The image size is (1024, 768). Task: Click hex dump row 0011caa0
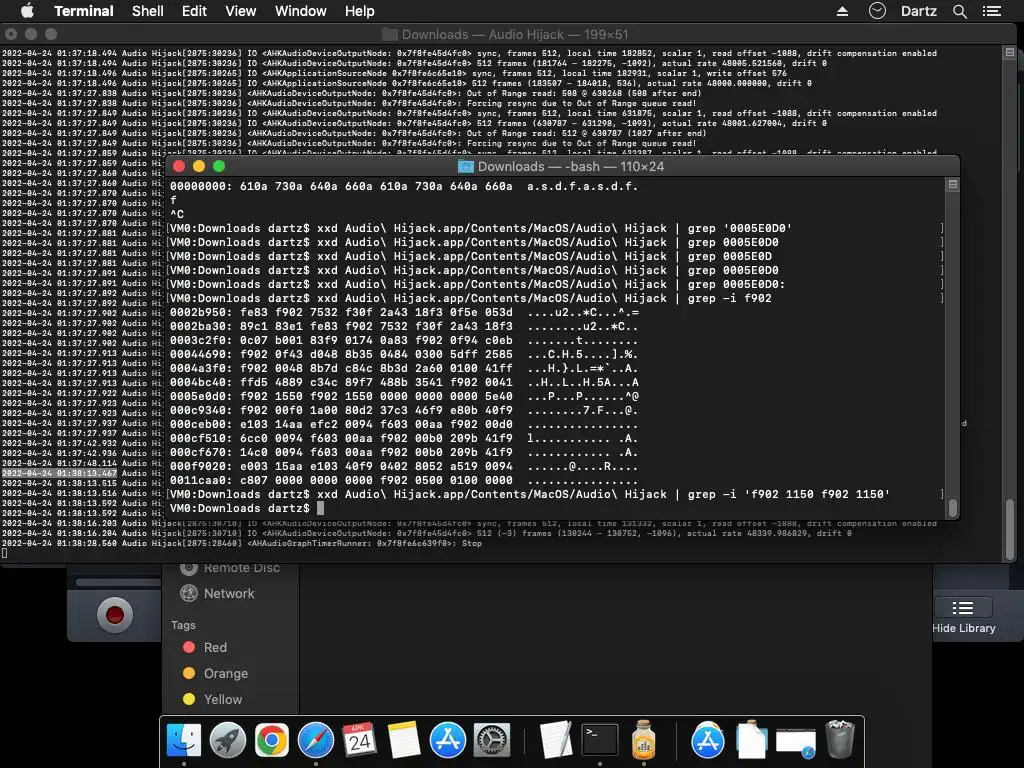tap(404, 481)
